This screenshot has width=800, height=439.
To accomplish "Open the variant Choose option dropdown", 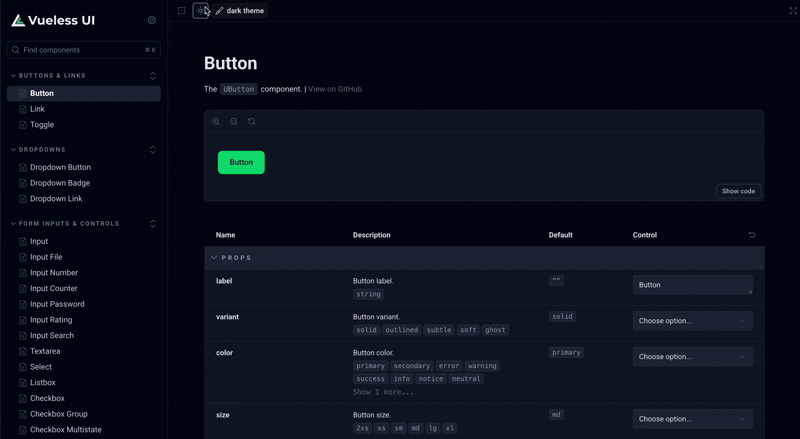I will click(x=692, y=321).
